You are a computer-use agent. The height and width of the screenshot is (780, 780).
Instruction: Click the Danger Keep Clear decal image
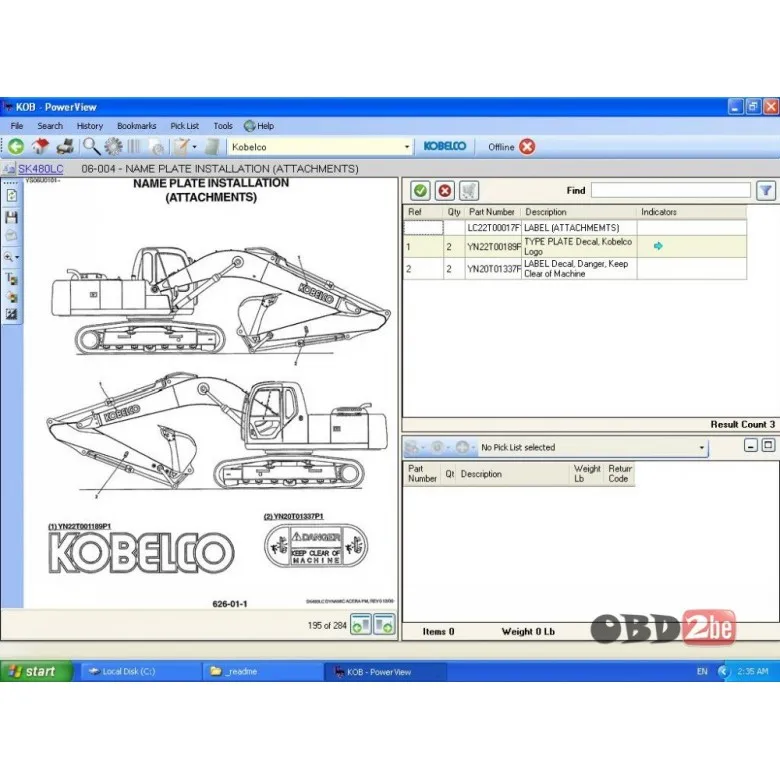[316, 546]
